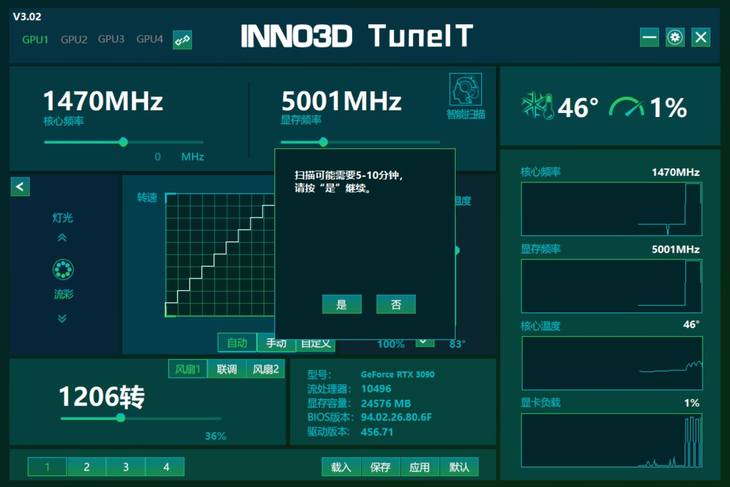Select 自动 fan mode
Screen dimensions: 730x487
click(237, 343)
